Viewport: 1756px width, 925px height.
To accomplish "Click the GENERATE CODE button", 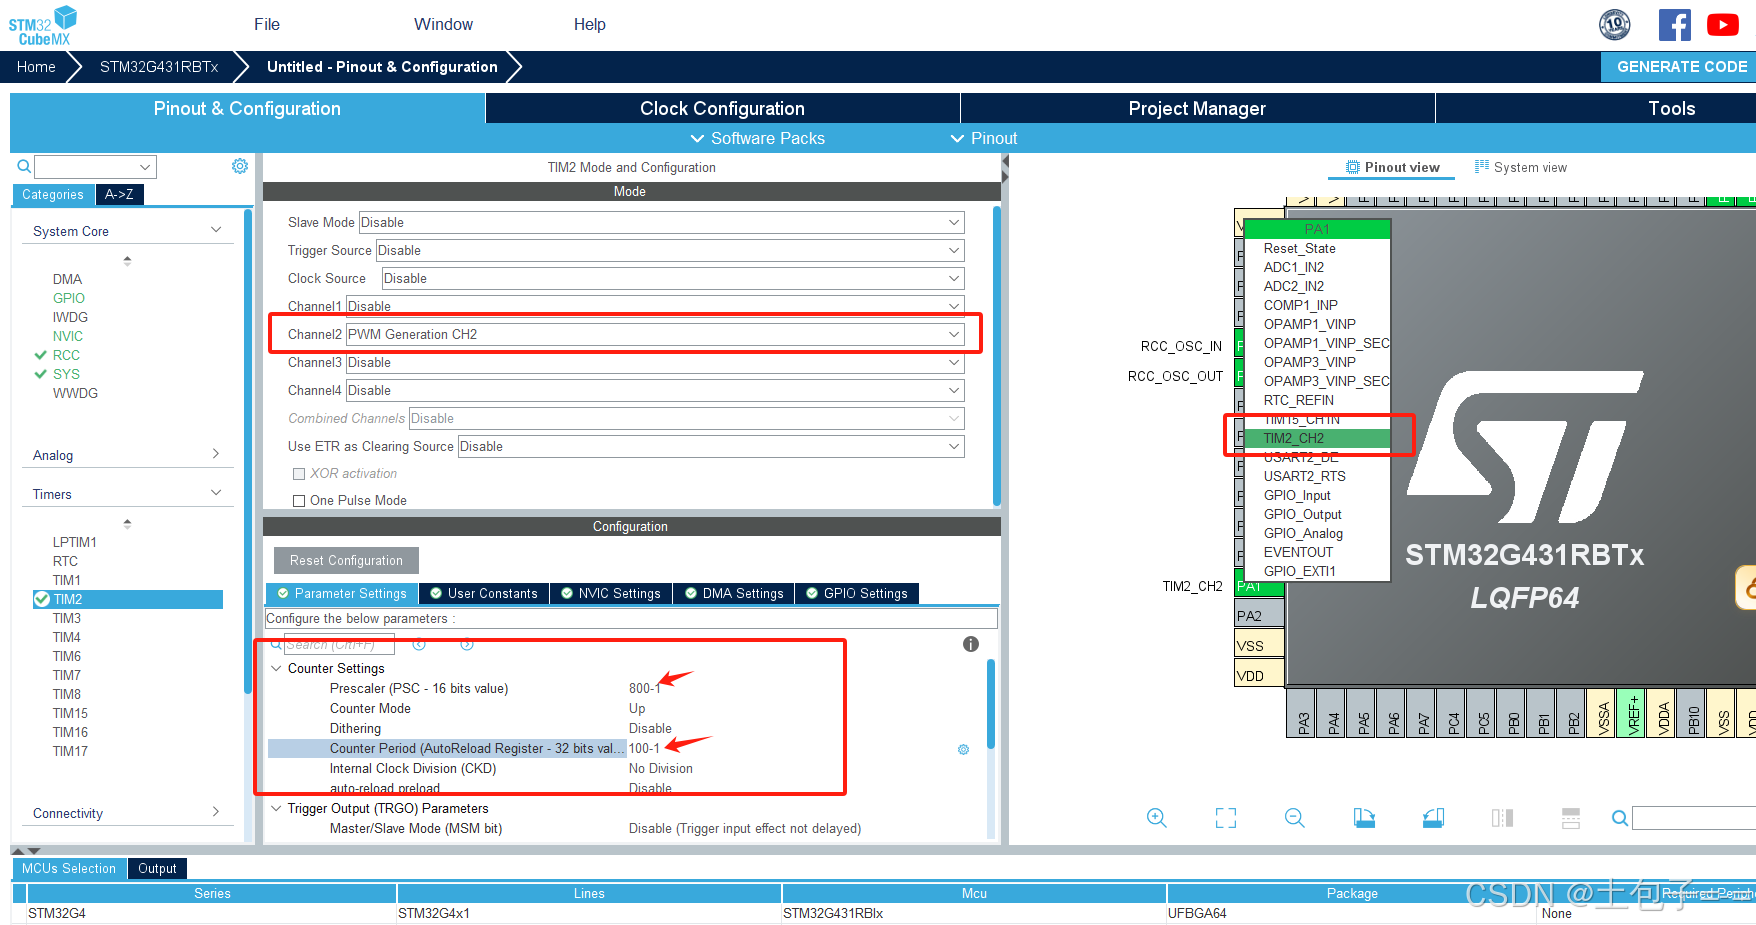I will coord(1681,66).
